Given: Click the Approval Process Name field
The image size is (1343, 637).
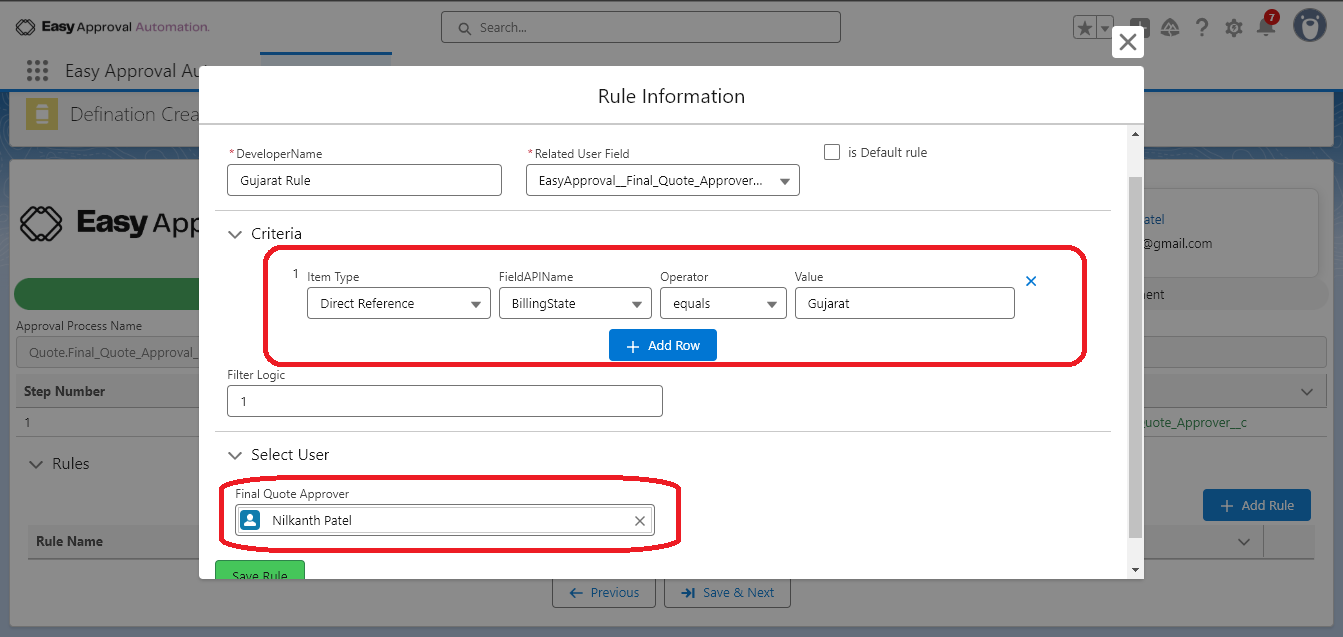Looking at the screenshot, I should [x=107, y=352].
